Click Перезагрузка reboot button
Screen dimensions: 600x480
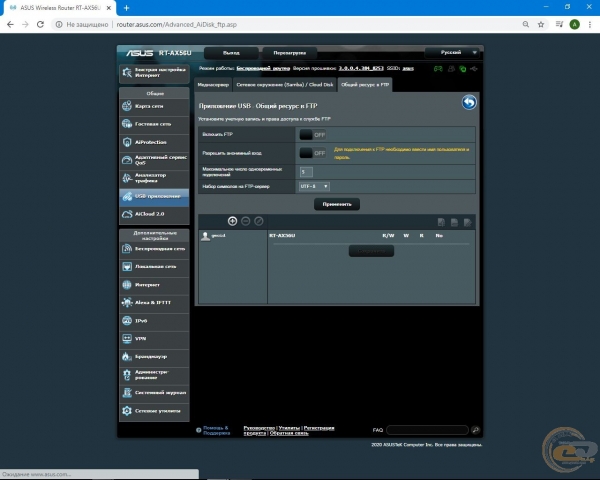click(290, 53)
